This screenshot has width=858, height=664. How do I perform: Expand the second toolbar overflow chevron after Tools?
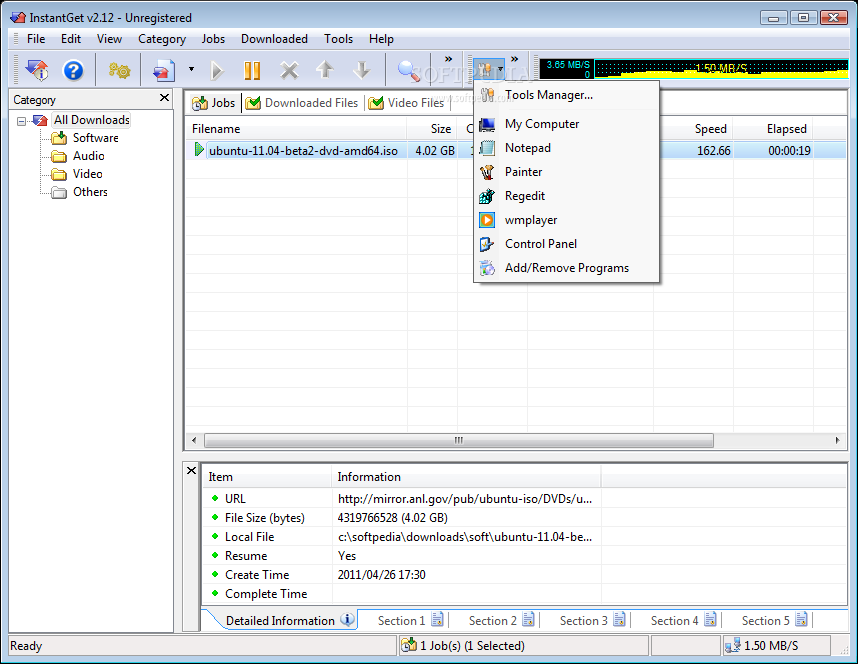tap(514, 59)
